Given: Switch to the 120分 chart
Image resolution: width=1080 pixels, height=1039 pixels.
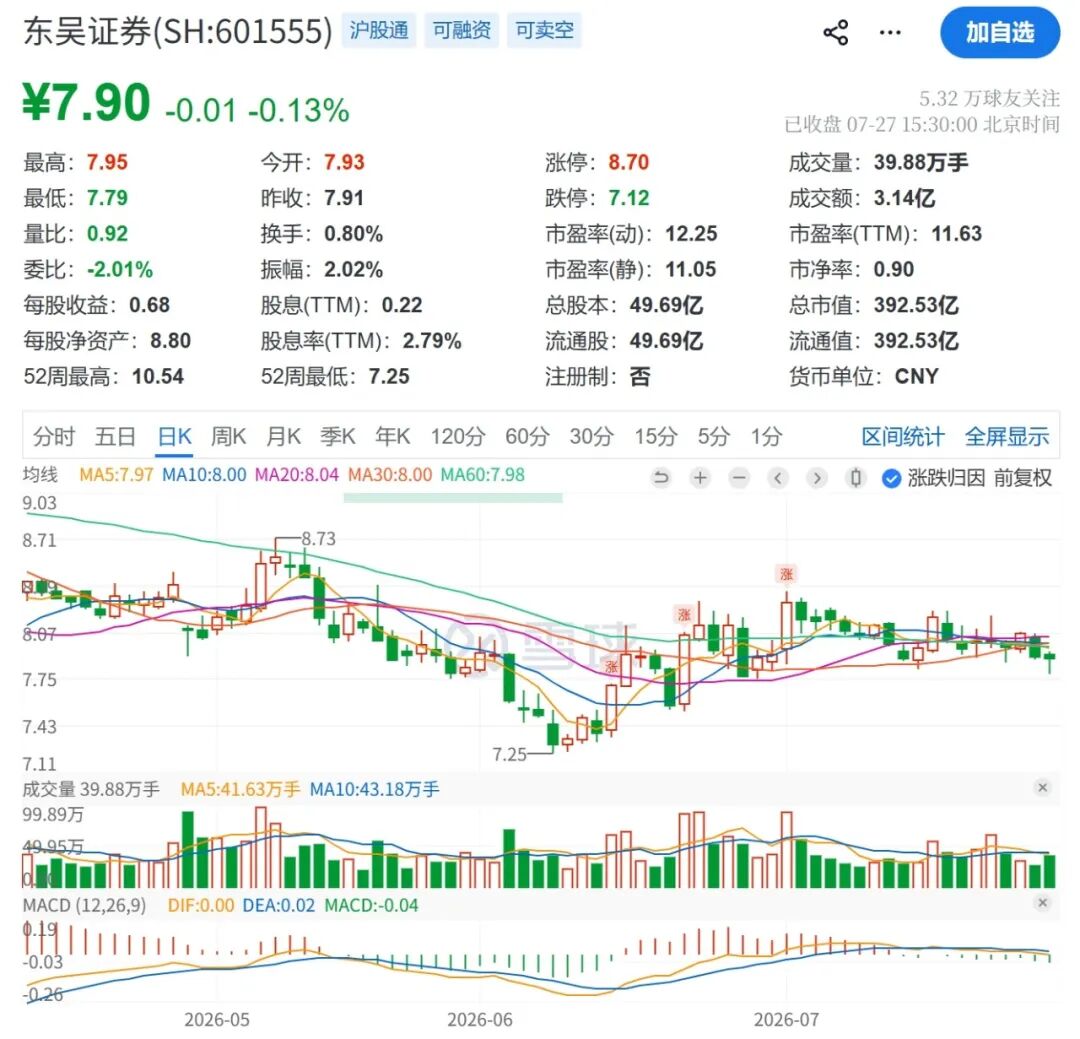Looking at the screenshot, I should click(458, 436).
